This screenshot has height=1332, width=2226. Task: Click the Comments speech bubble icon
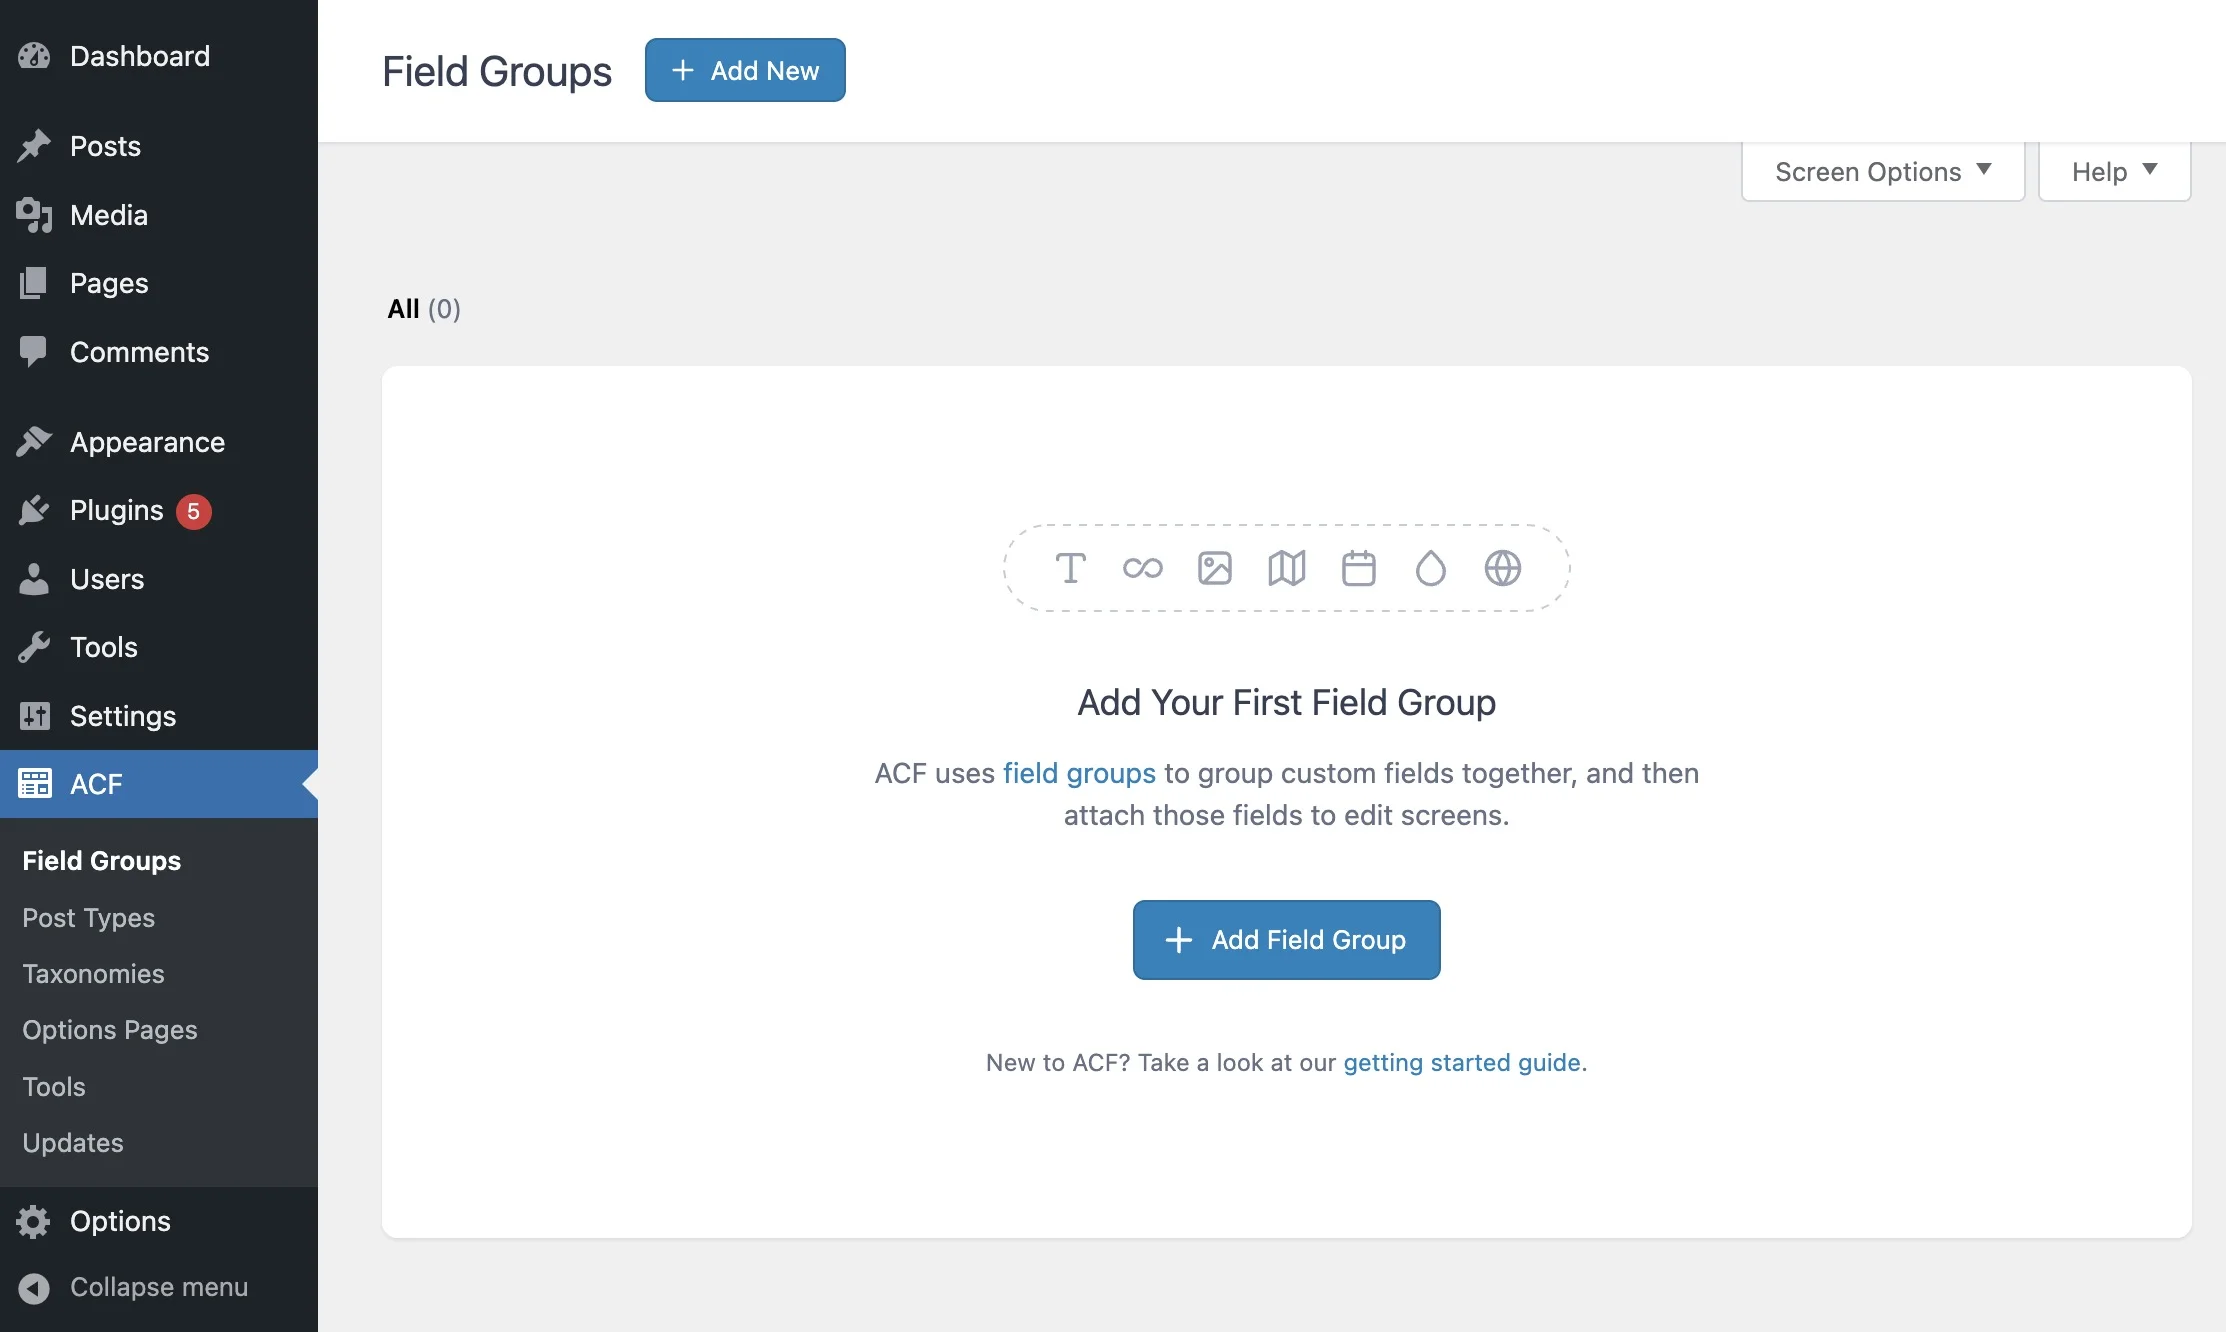click(34, 352)
